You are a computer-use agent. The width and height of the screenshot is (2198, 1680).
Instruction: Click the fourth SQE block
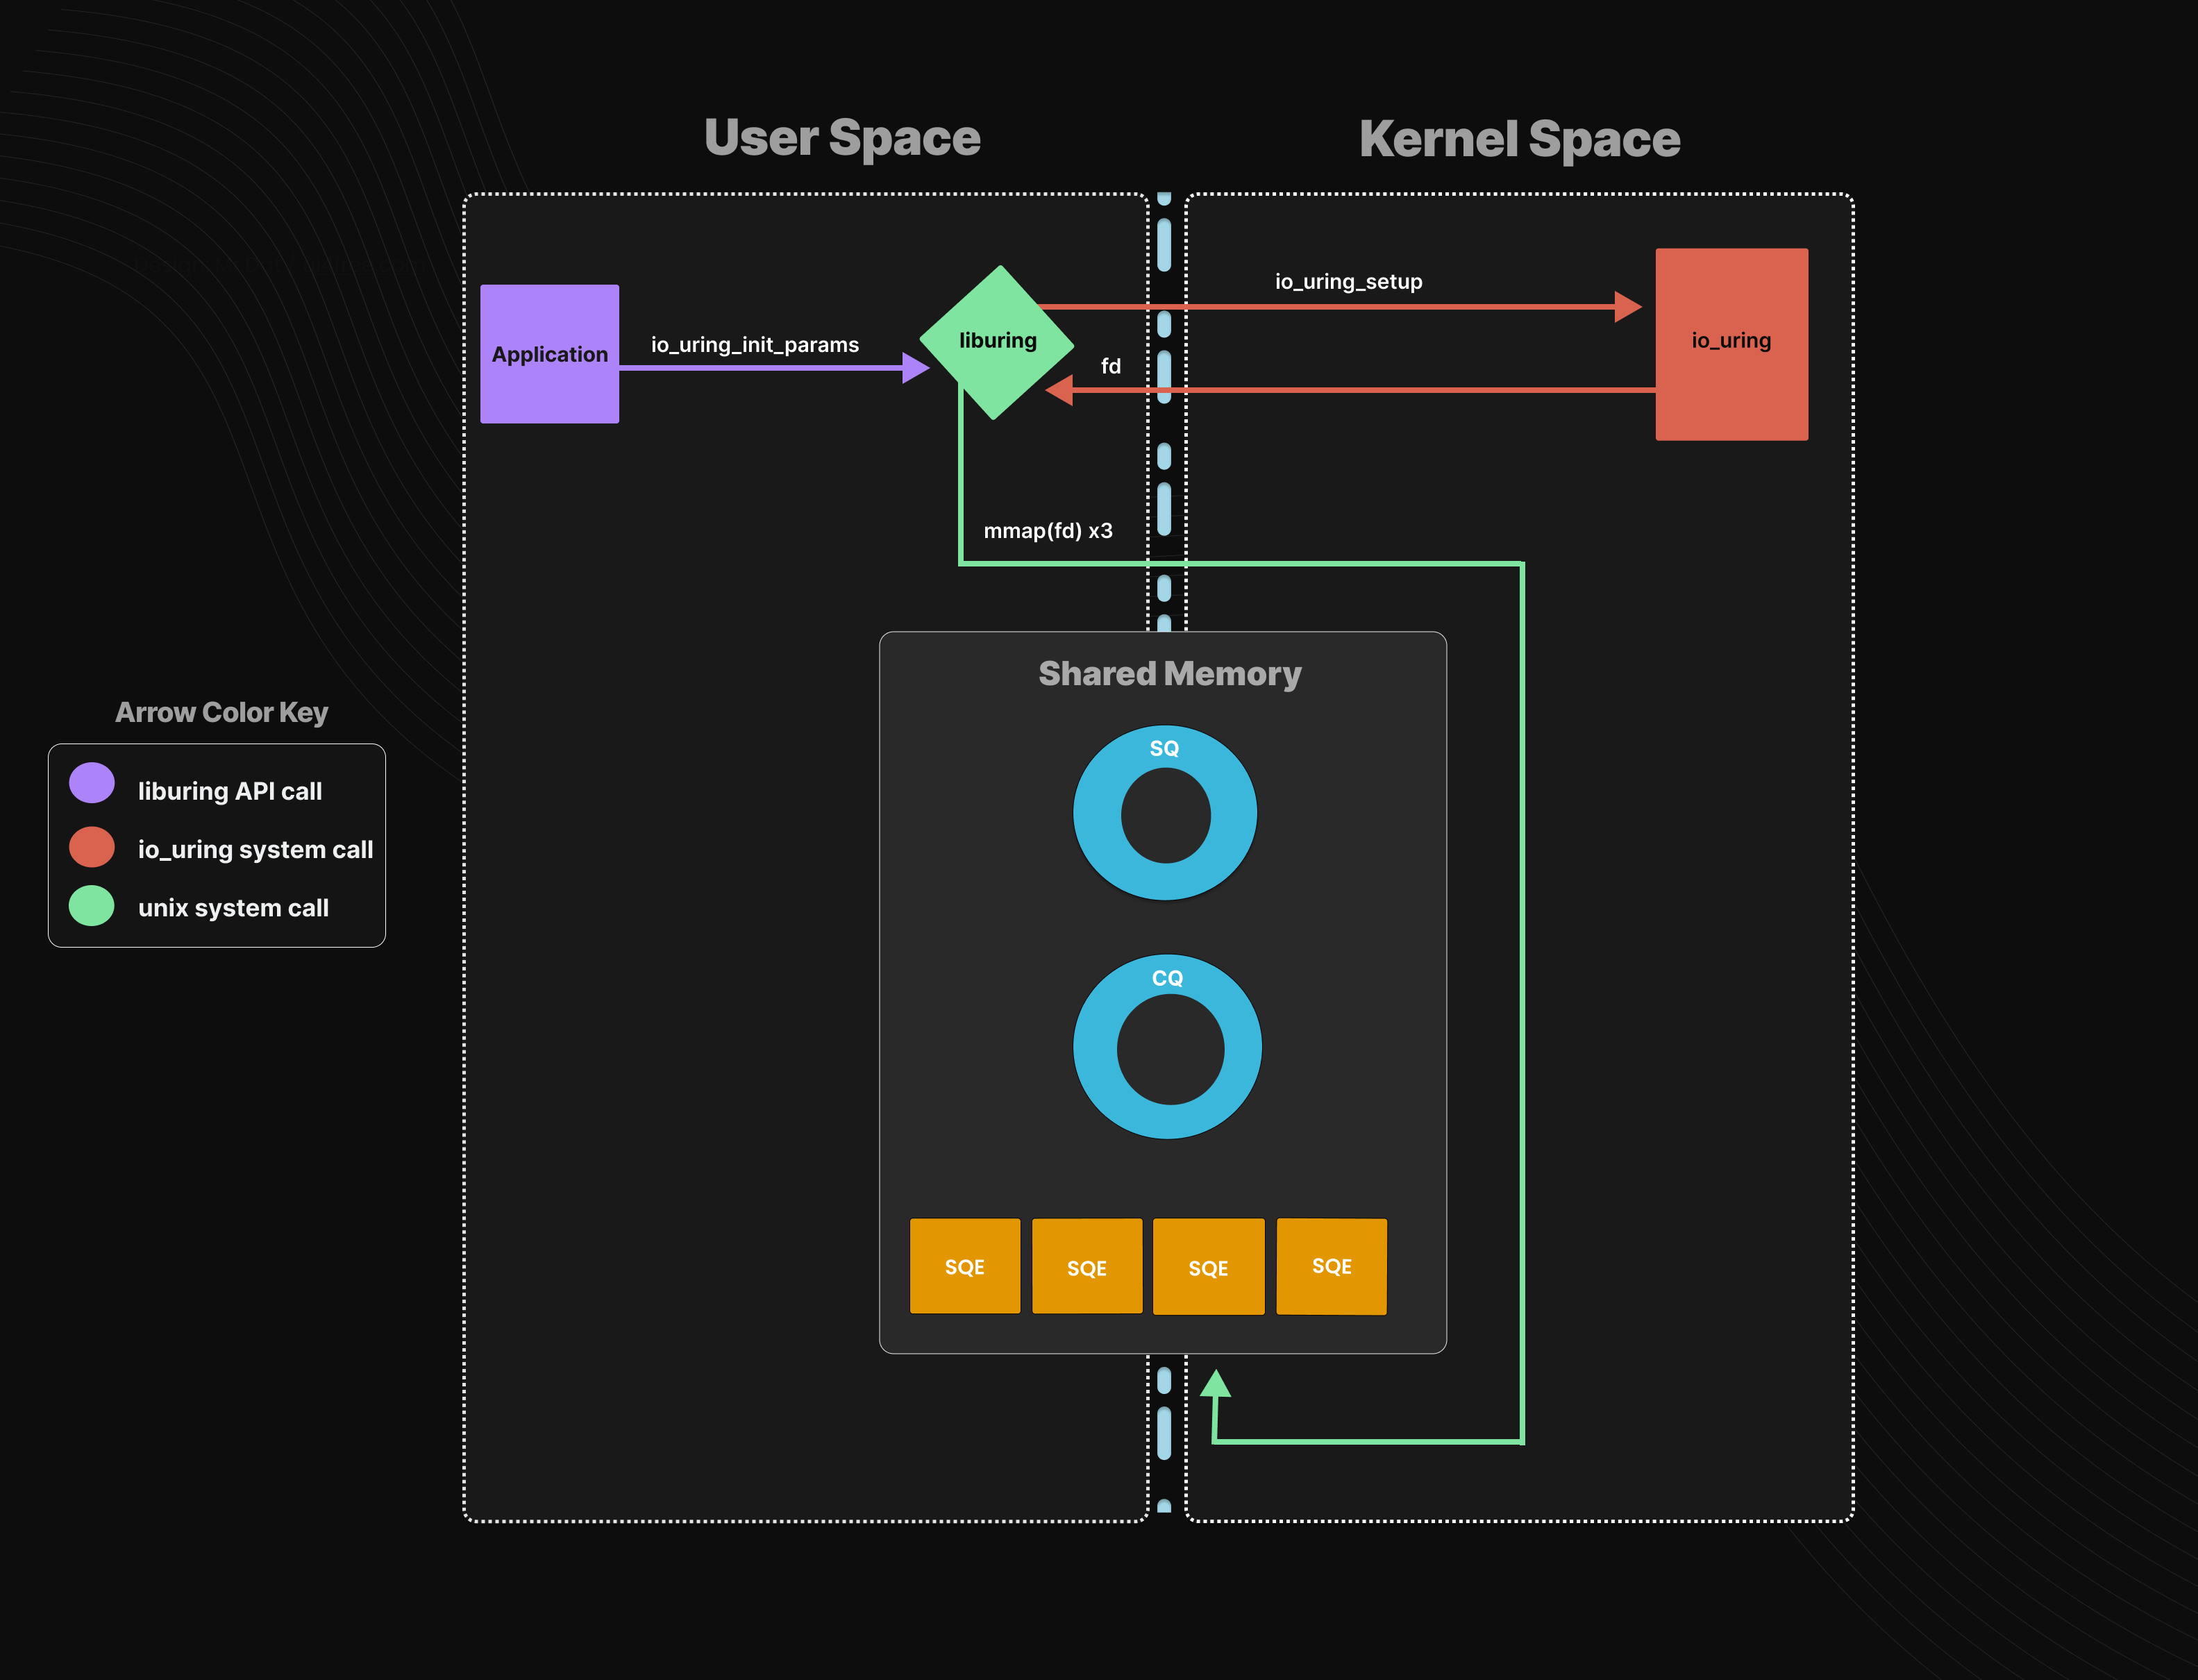(x=1331, y=1266)
